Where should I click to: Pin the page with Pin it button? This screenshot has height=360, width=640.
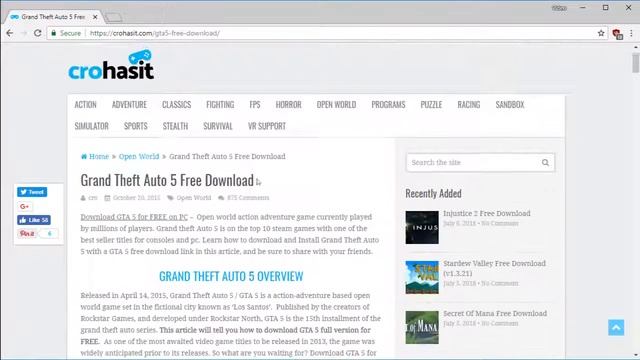[27, 233]
